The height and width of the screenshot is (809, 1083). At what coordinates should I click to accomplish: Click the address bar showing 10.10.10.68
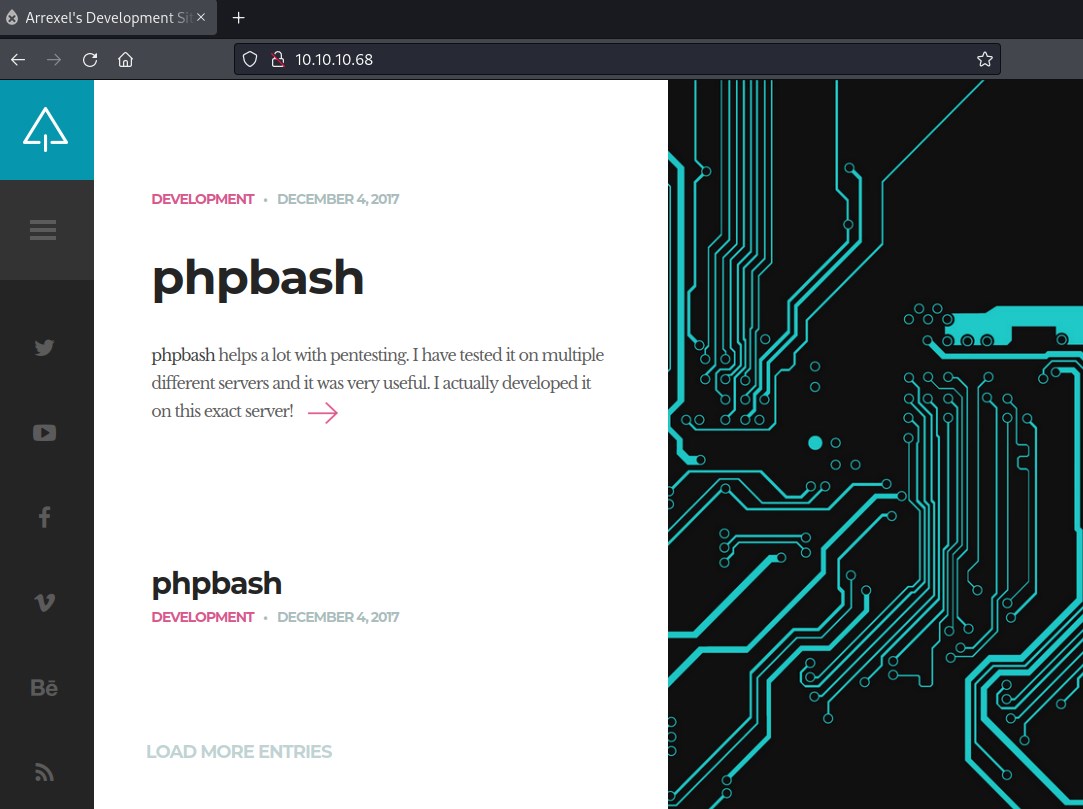tap(600, 59)
